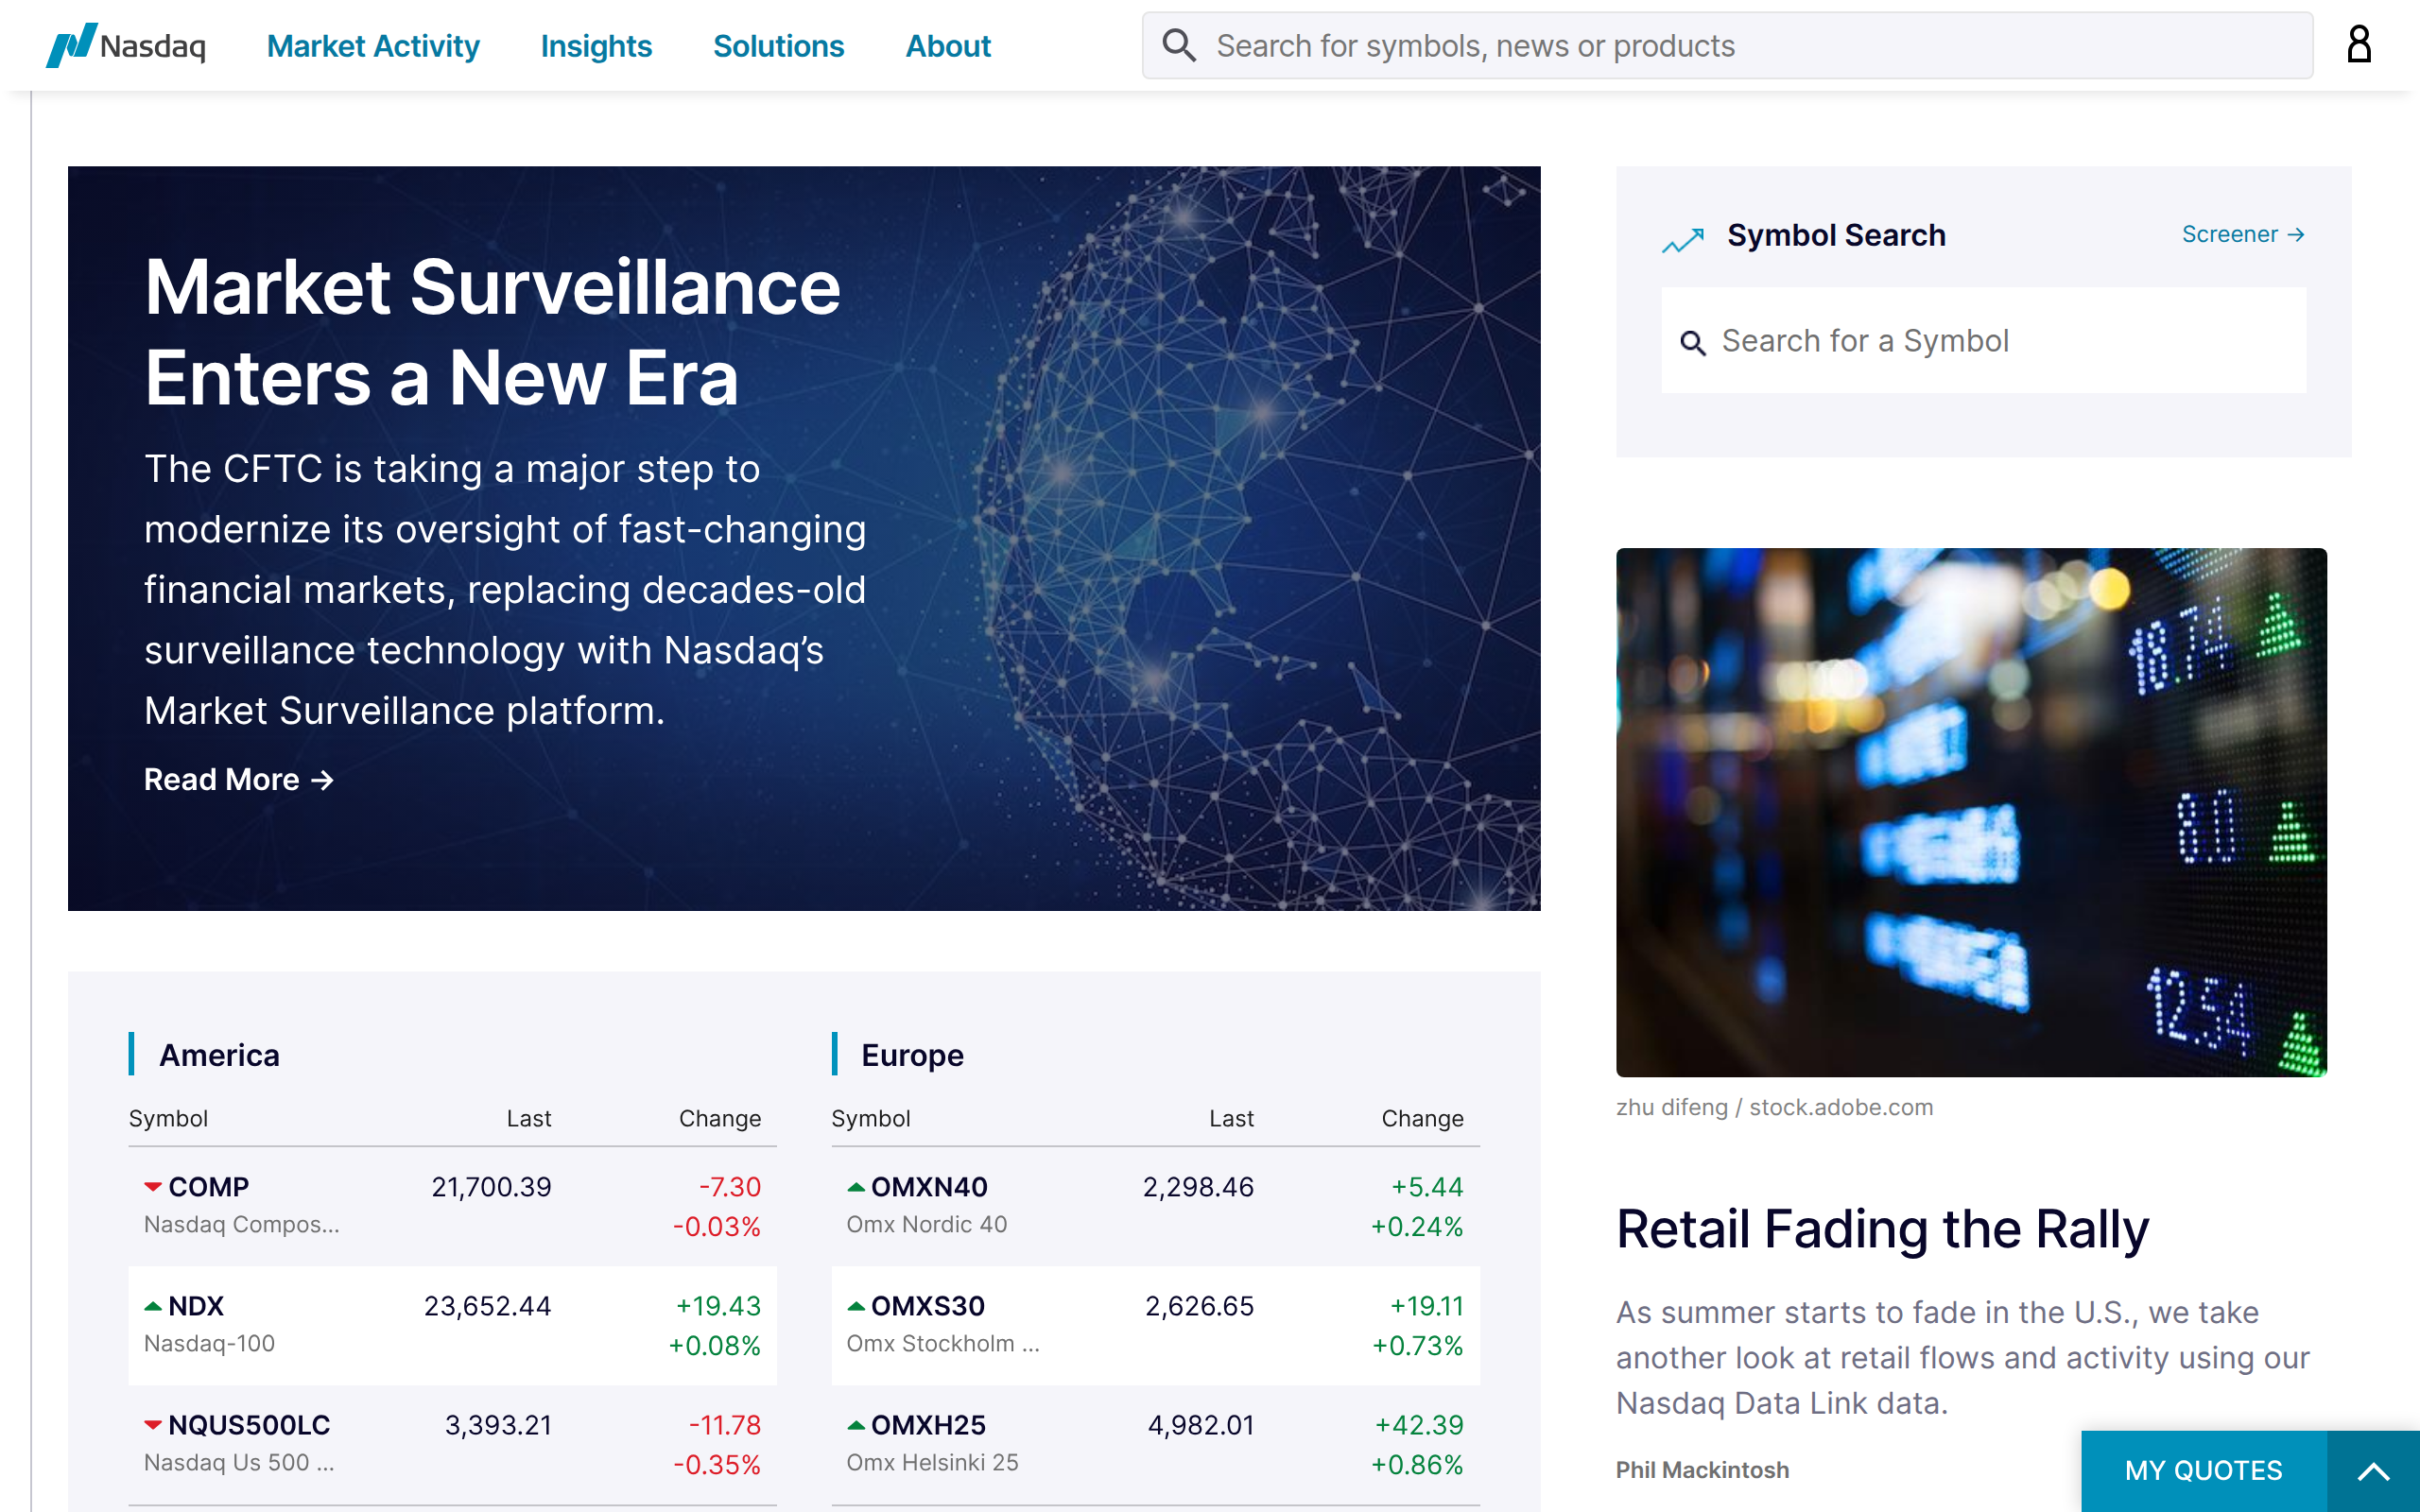Image resolution: width=2420 pixels, height=1512 pixels.
Task: Click the magnifier icon in top search bar
Action: point(1179,45)
